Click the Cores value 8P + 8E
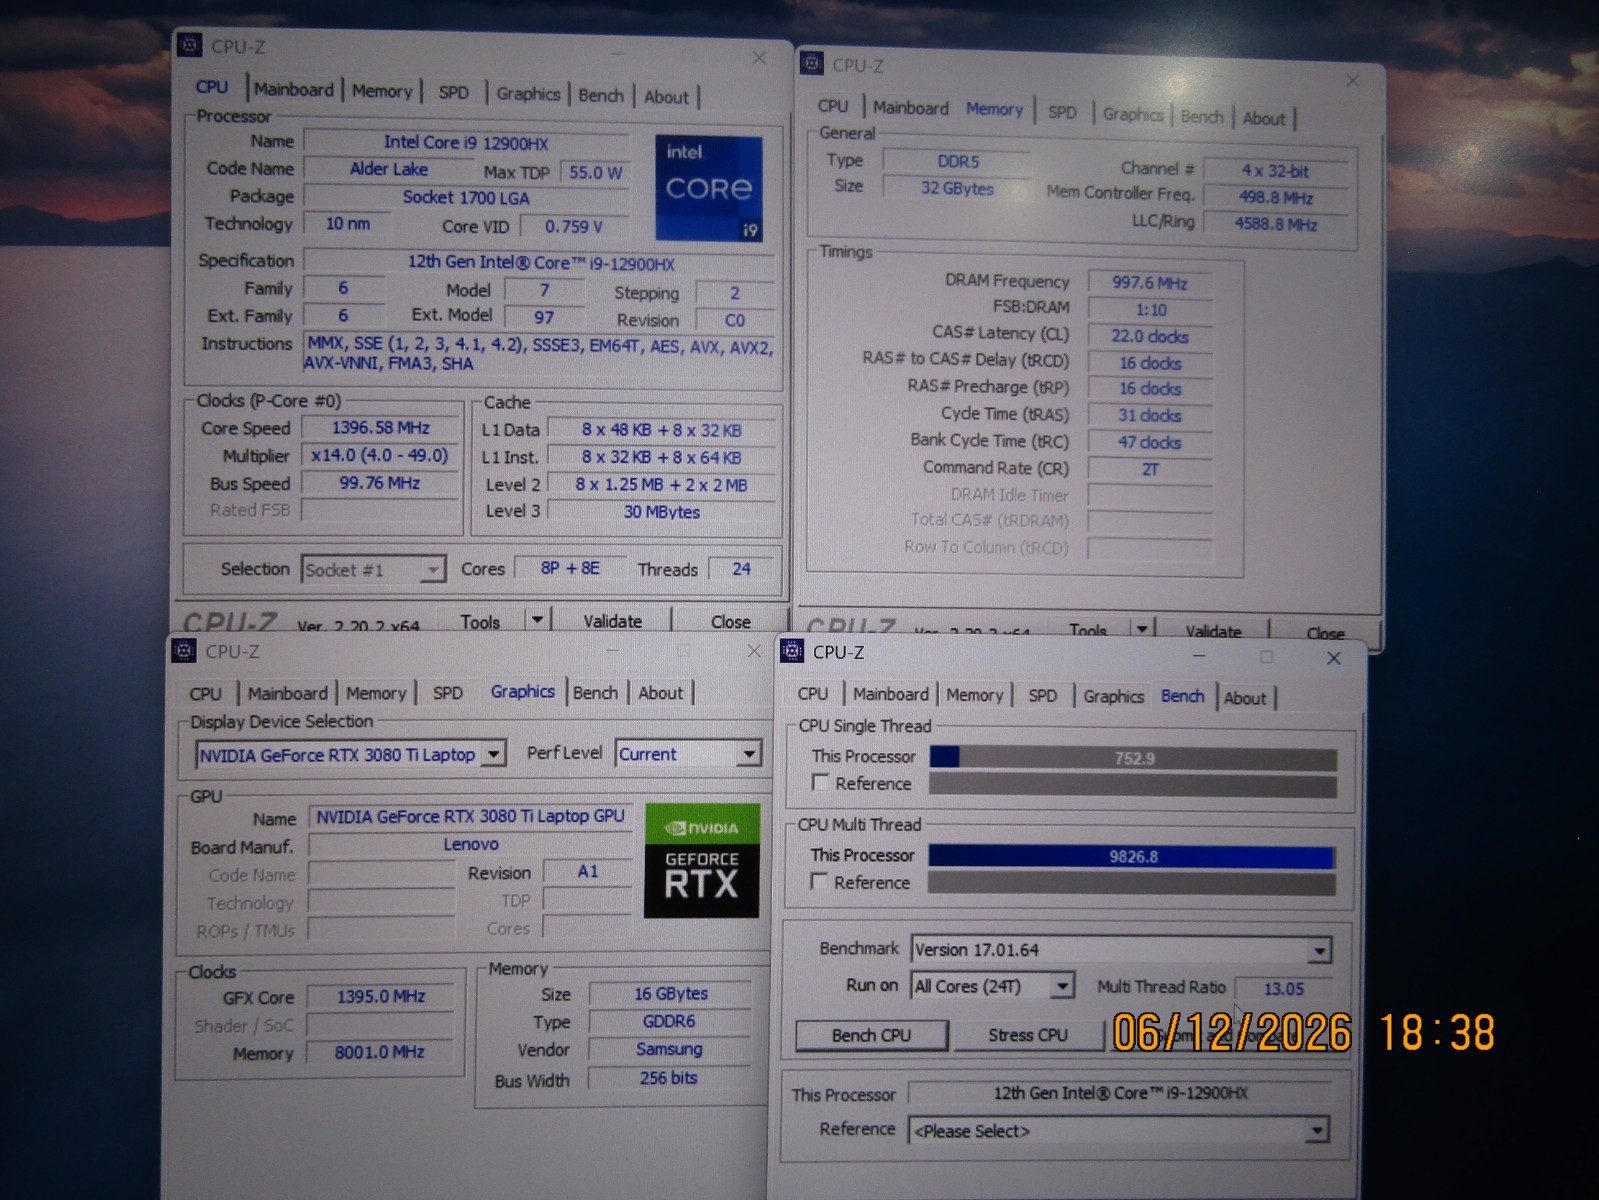The height and width of the screenshot is (1200, 1599). (570, 568)
